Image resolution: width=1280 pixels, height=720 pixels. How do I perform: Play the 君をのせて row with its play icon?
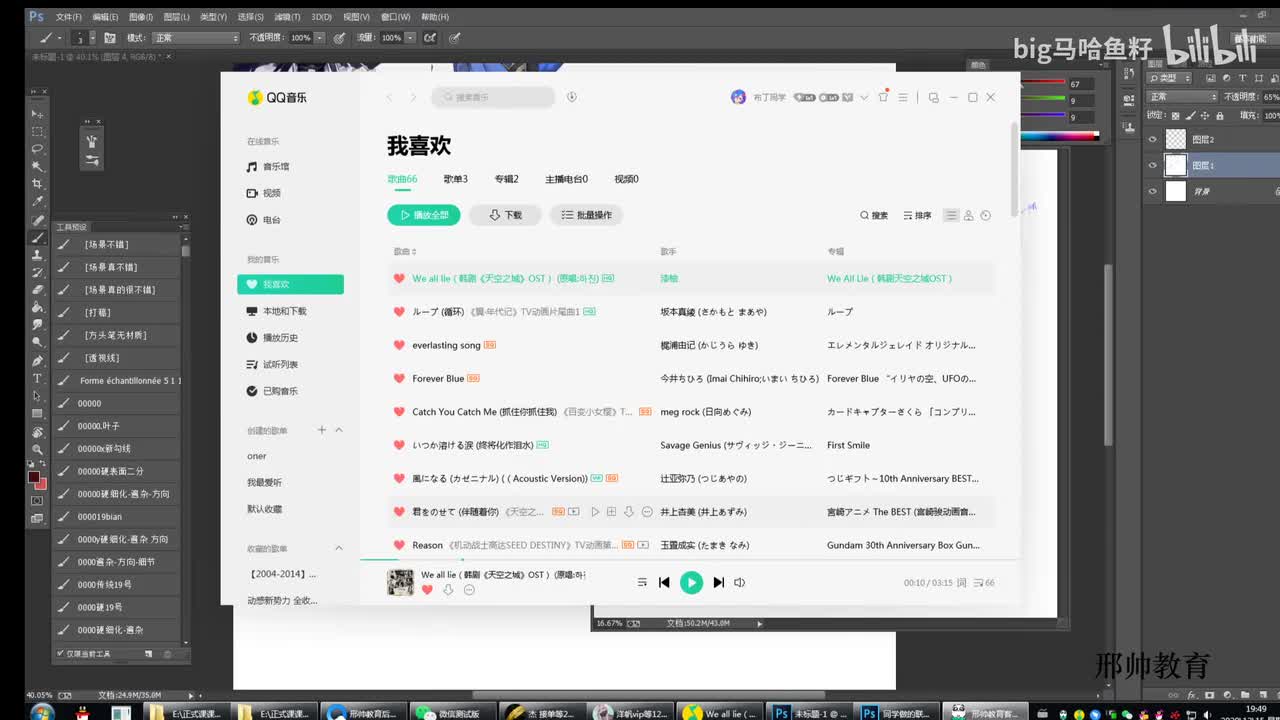click(595, 512)
